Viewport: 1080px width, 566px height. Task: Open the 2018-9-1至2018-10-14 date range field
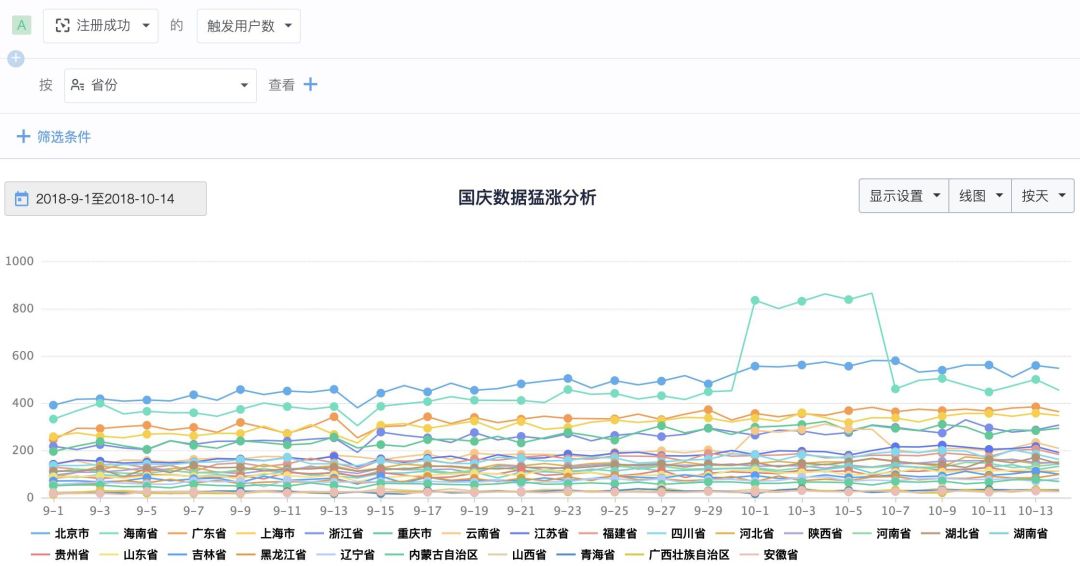(x=105, y=199)
